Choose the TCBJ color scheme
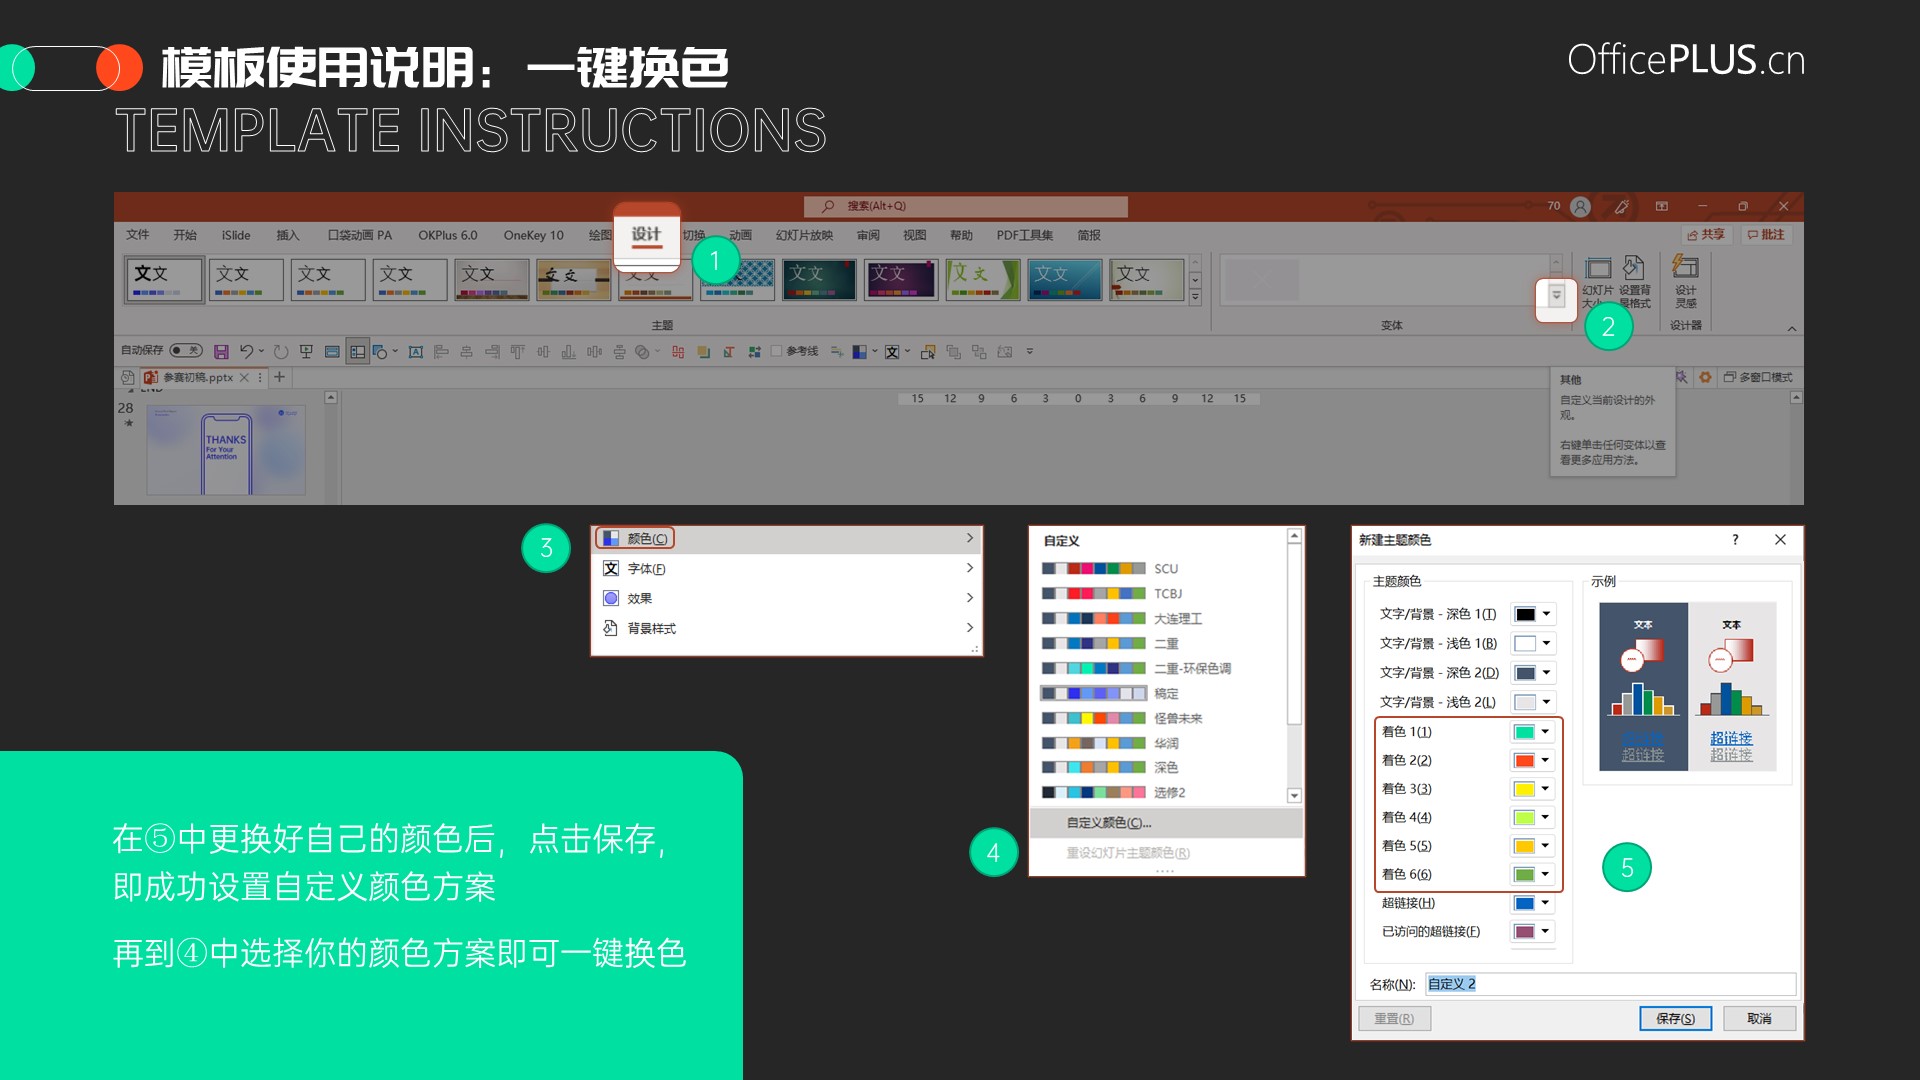 tap(1112, 593)
